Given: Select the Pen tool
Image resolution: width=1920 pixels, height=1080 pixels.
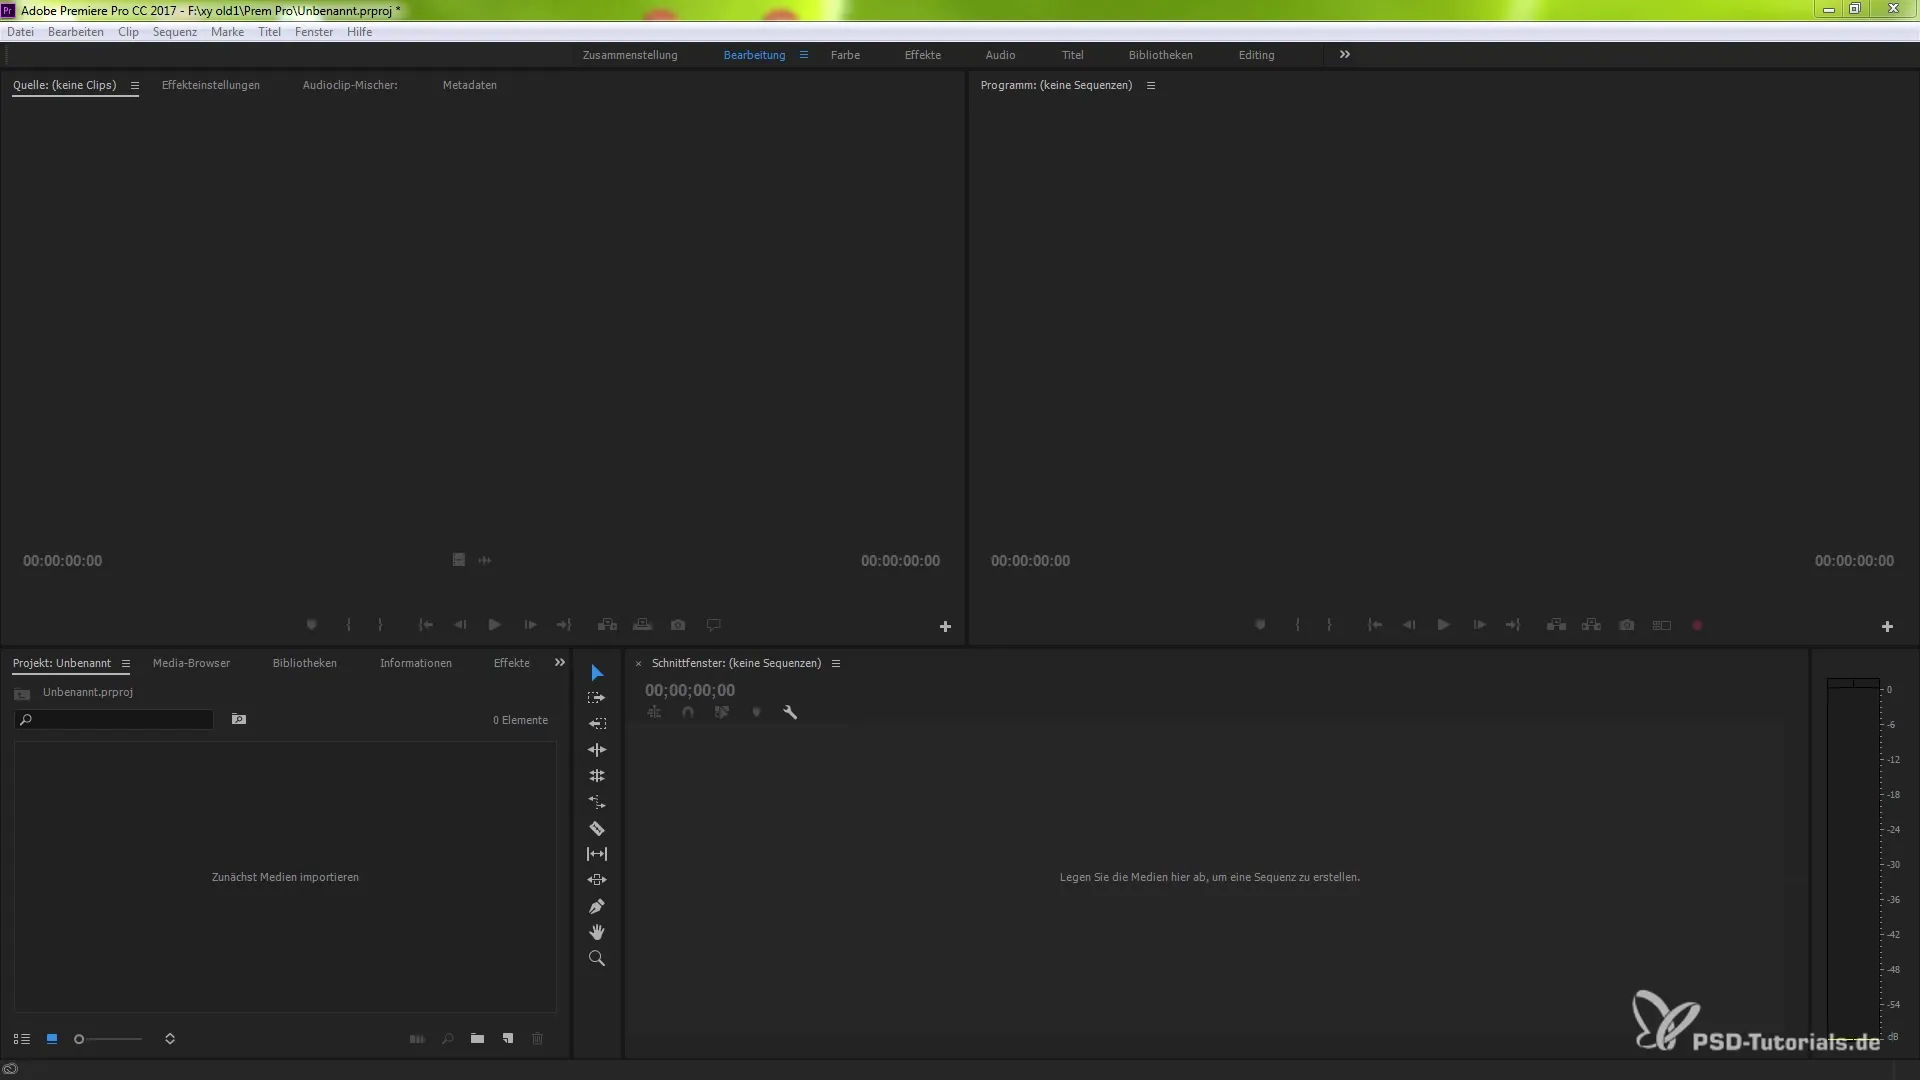Looking at the screenshot, I should (x=597, y=906).
